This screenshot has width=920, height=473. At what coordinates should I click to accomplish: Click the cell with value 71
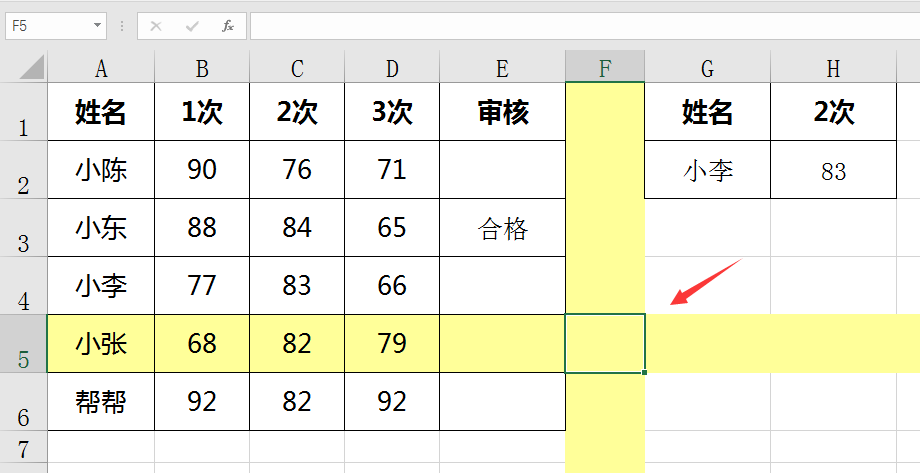(392, 170)
